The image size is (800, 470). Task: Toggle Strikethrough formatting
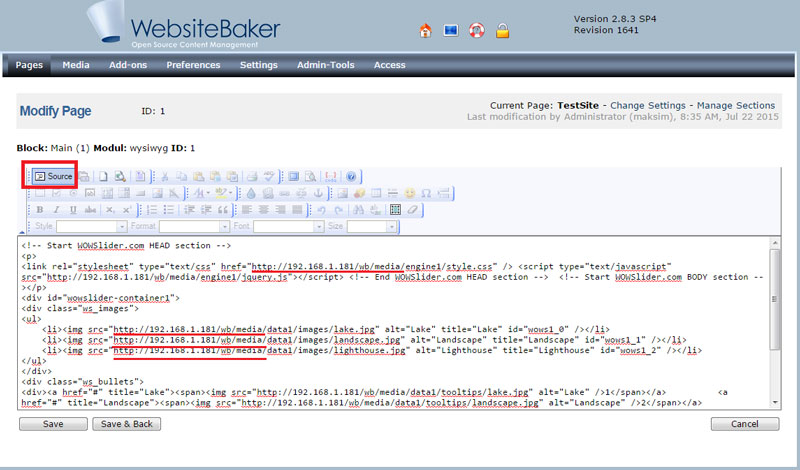click(90, 210)
